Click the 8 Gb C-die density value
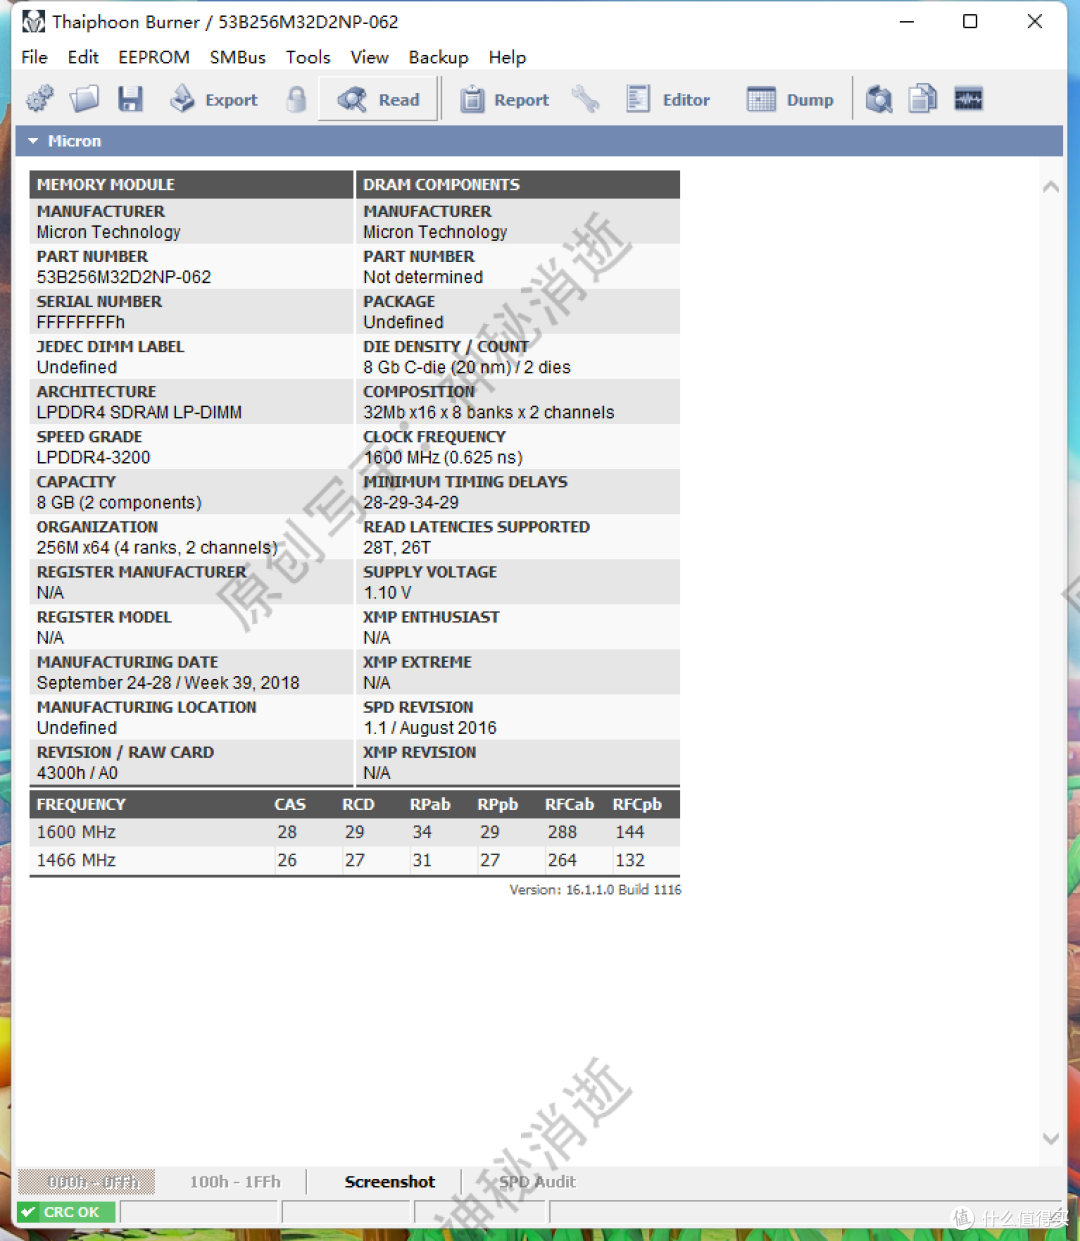 pyautogui.click(x=467, y=367)
